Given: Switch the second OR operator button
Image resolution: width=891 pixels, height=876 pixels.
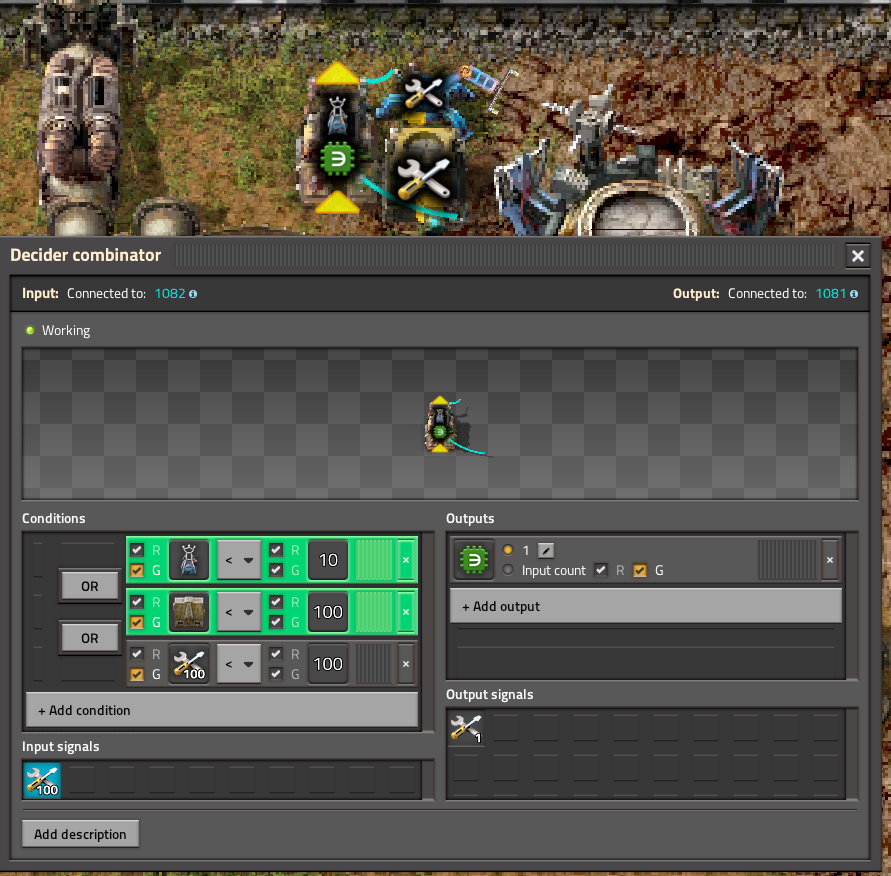Looking at the screenshot, I should (x=90, y=638).
